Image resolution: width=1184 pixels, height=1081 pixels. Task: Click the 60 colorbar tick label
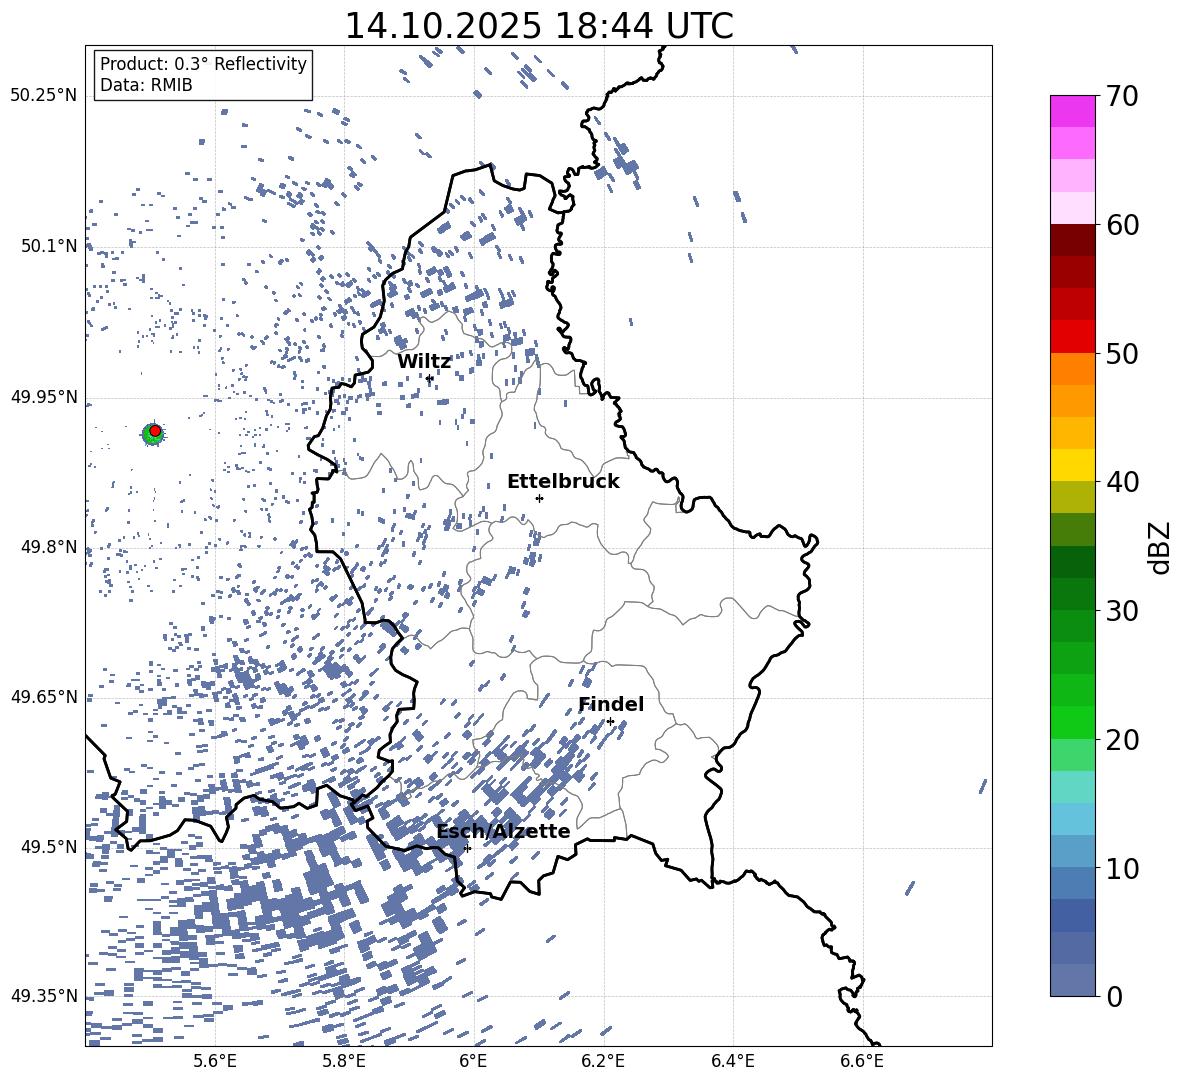1122,225
